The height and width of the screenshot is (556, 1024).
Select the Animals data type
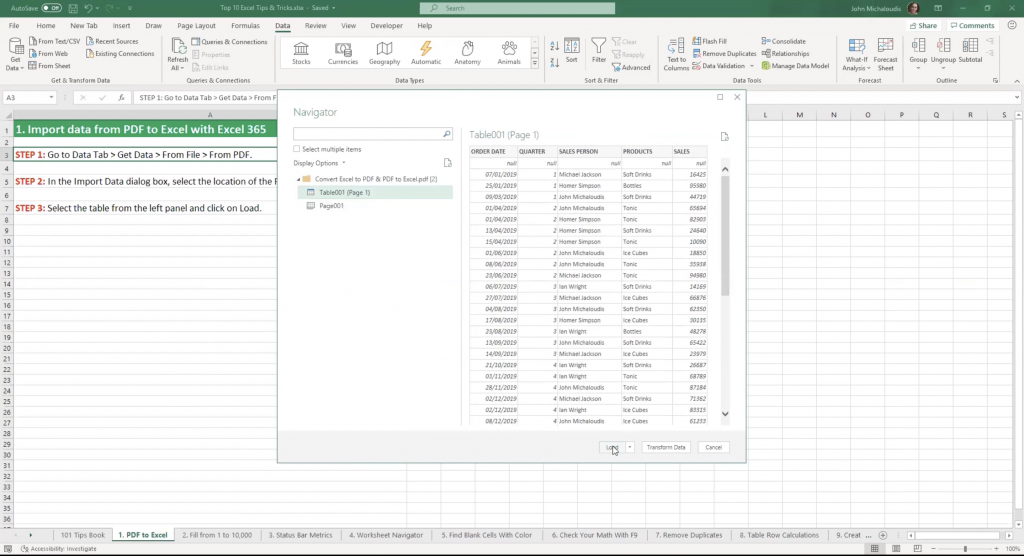coord(509,54)
